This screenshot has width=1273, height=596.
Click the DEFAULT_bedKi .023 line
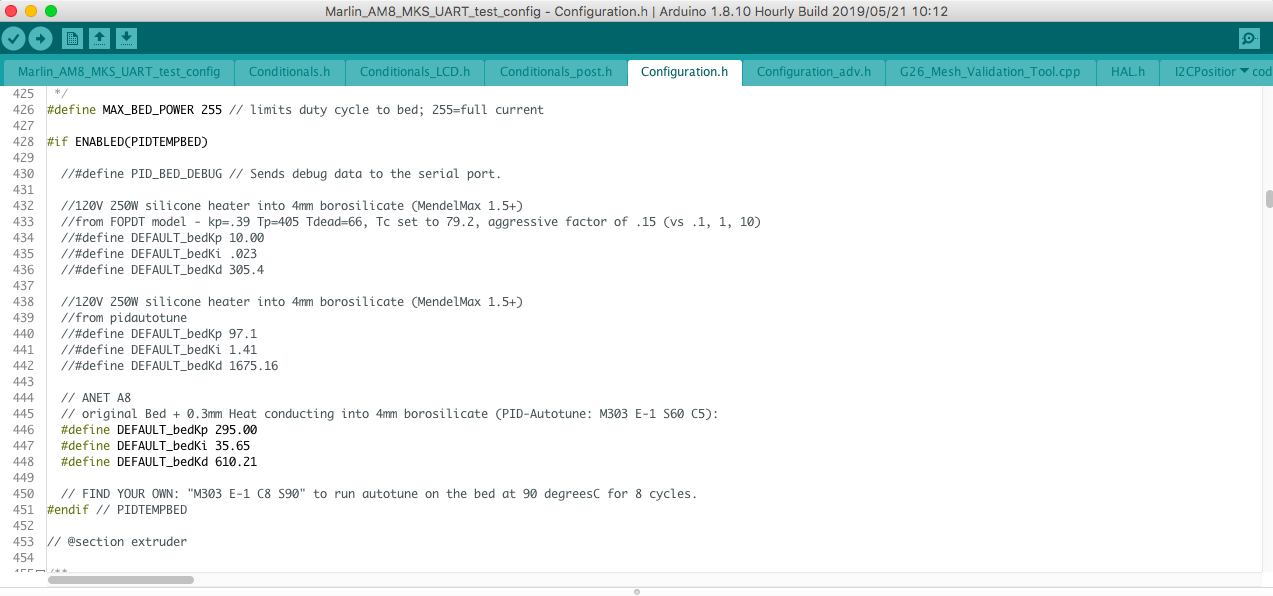coord(159,254)
